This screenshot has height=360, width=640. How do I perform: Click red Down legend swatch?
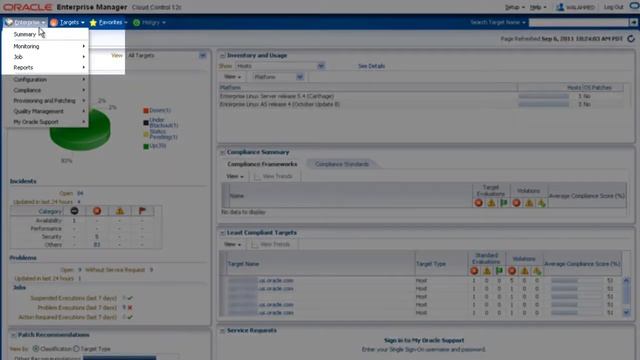[146, 110]
